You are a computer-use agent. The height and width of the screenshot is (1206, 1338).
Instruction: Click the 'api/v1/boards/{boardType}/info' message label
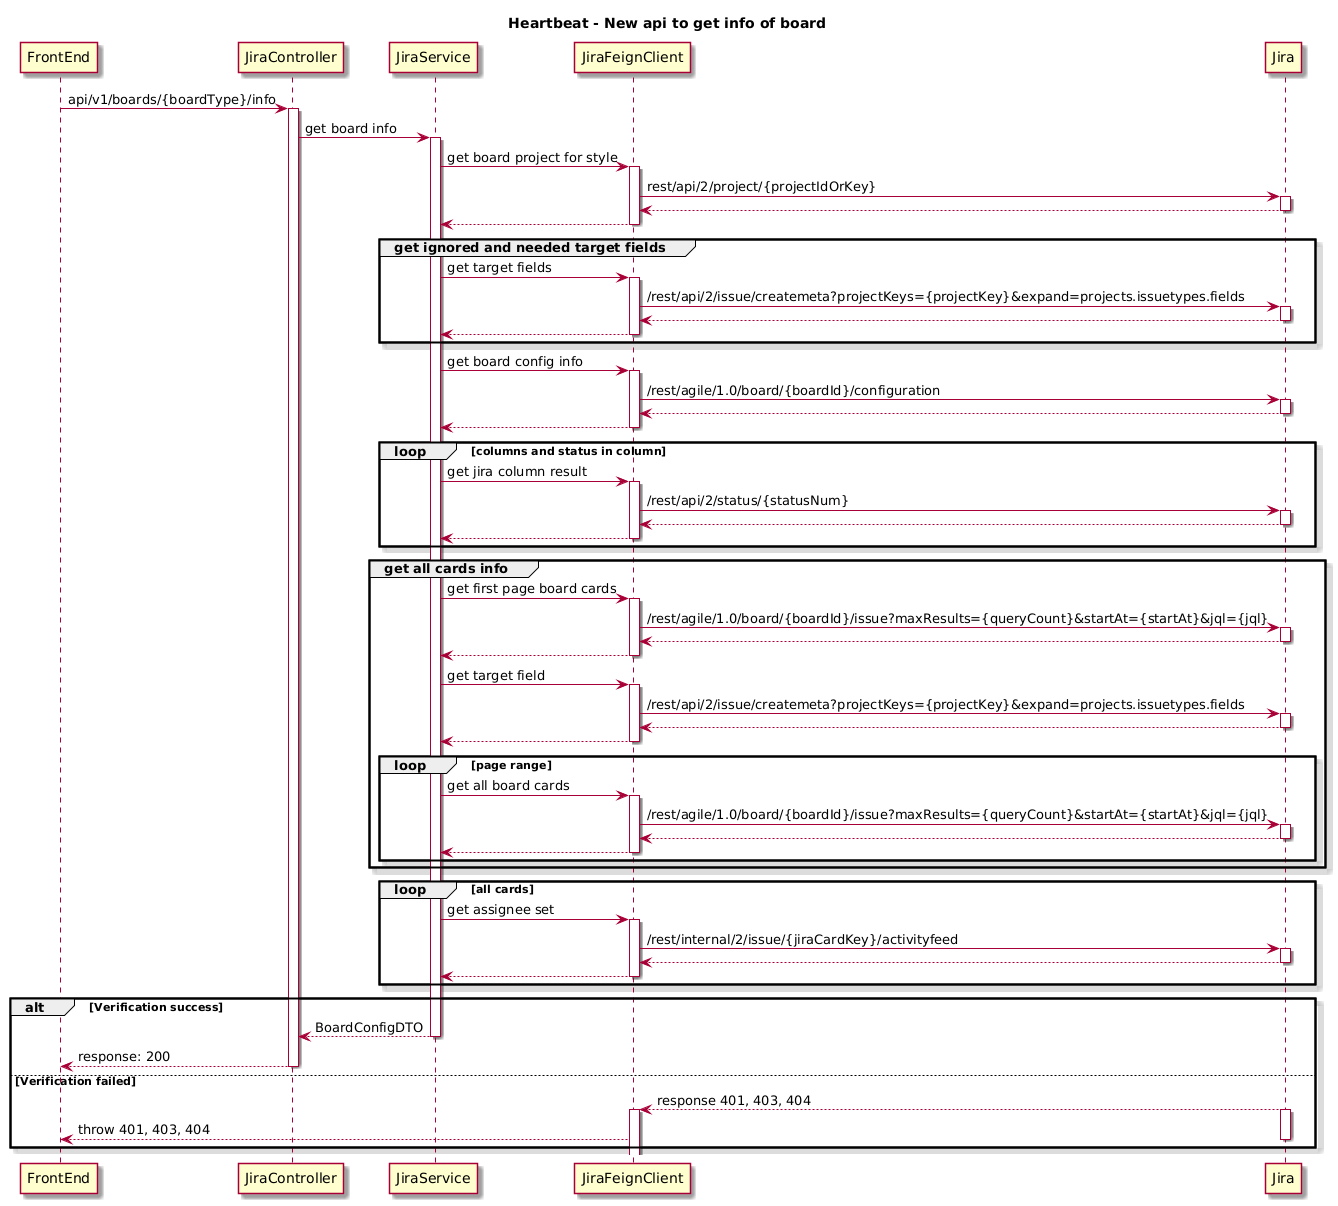click(x=172, y=100)
